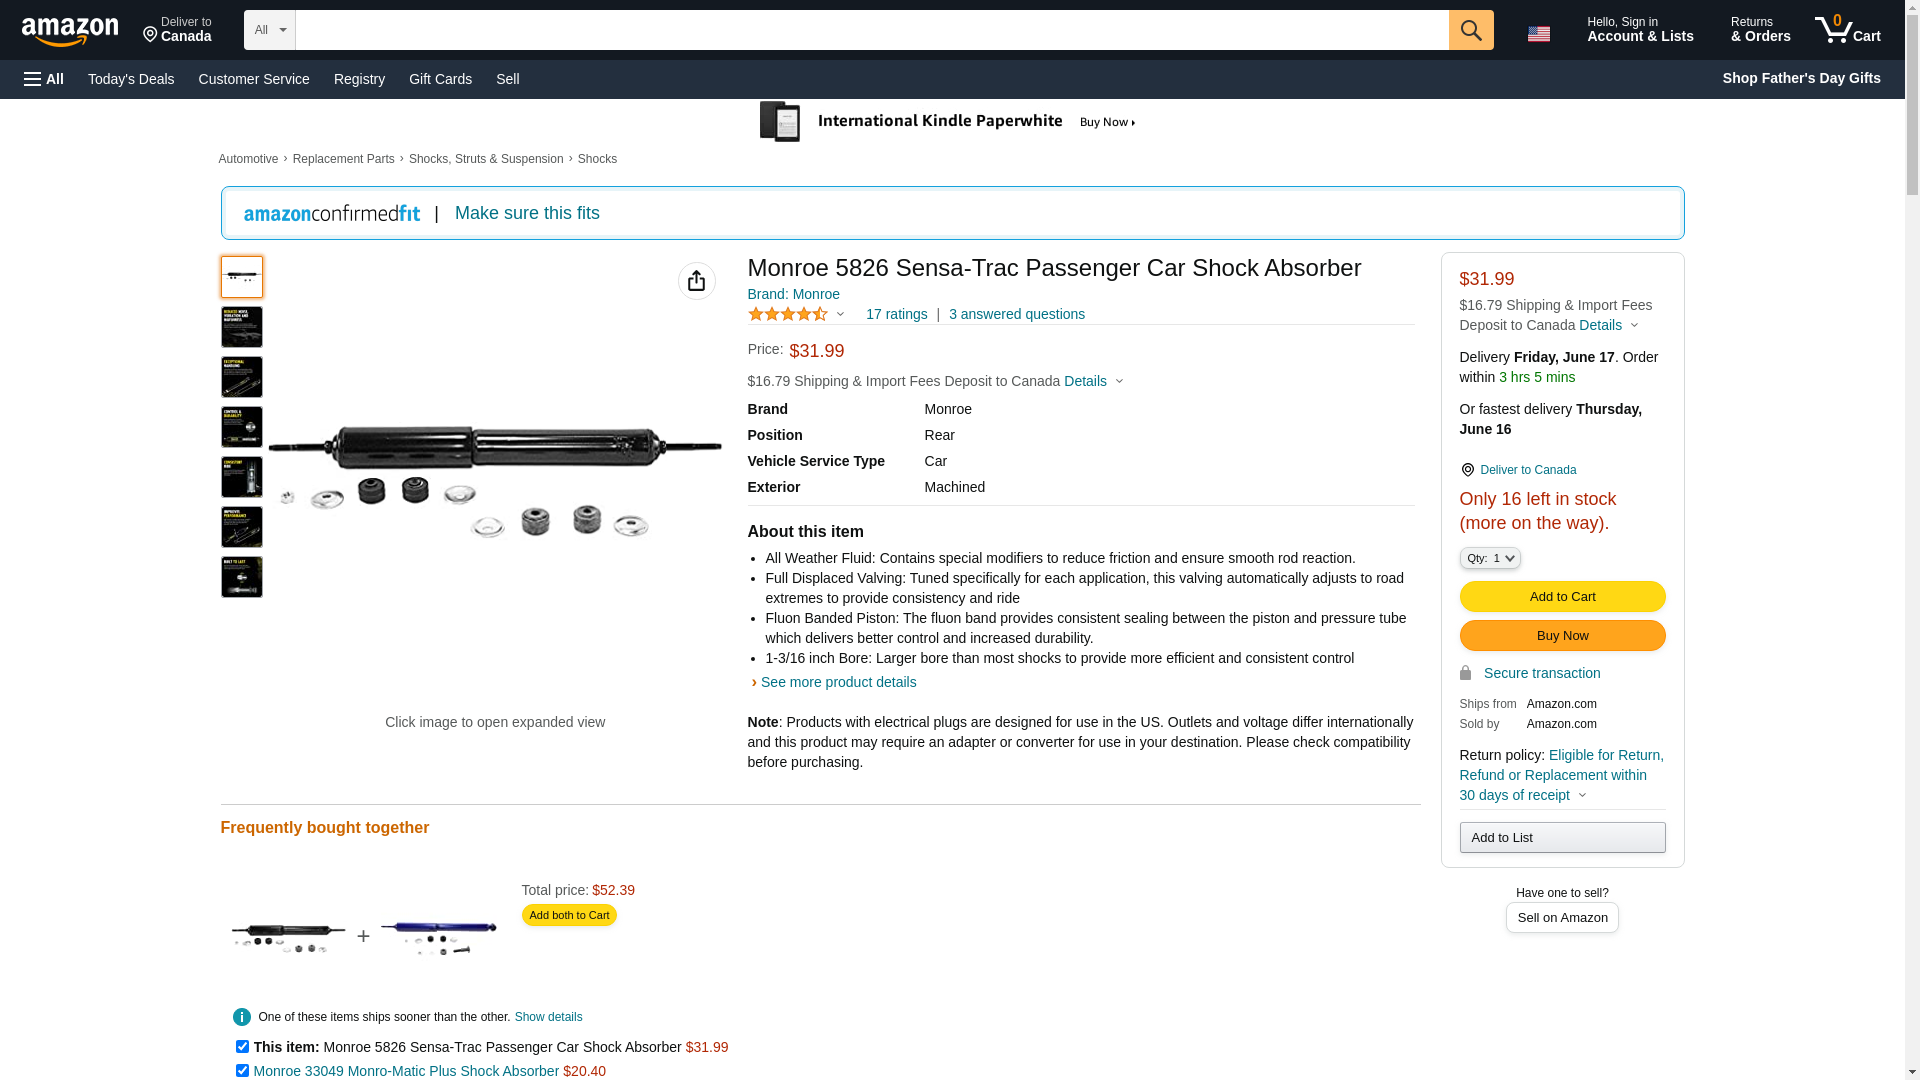The height and width of the screenshot is (1080, 1920).
Task: Click the star rating icons
Action: click(788, 314)
